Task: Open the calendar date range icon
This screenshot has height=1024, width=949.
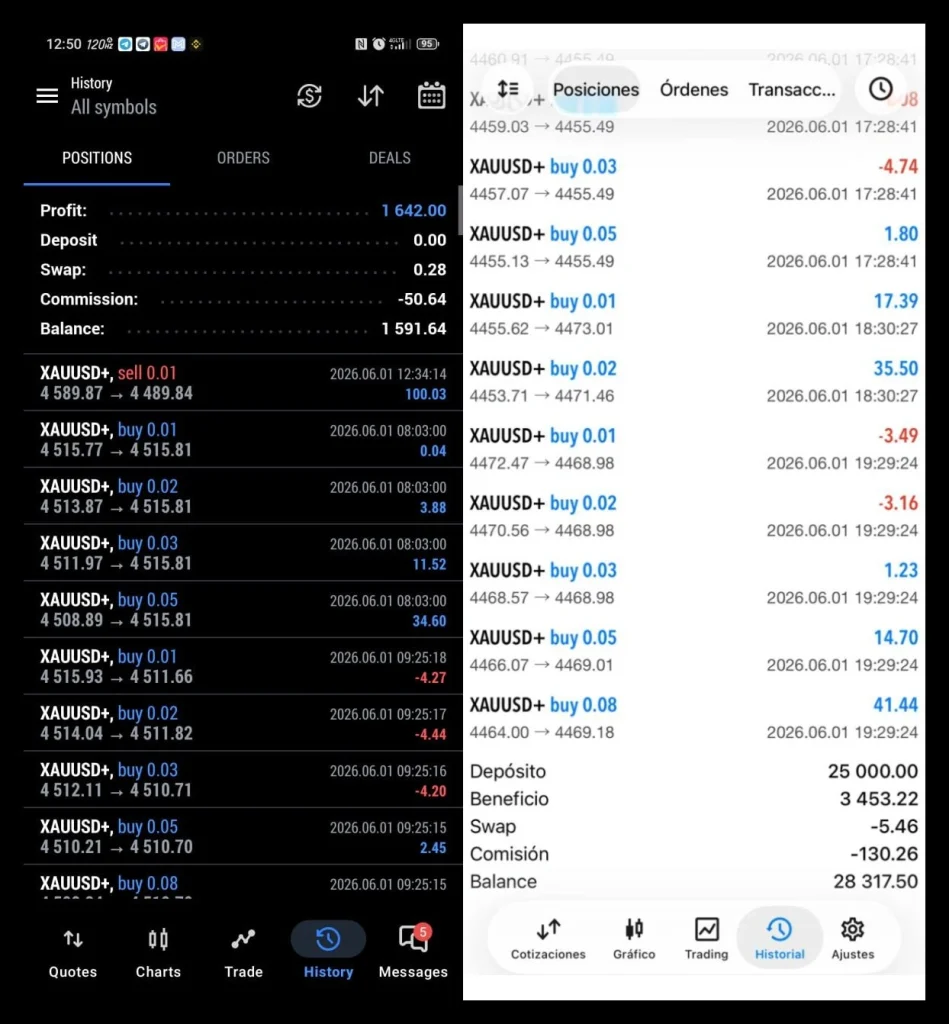Action: point(432,96)
